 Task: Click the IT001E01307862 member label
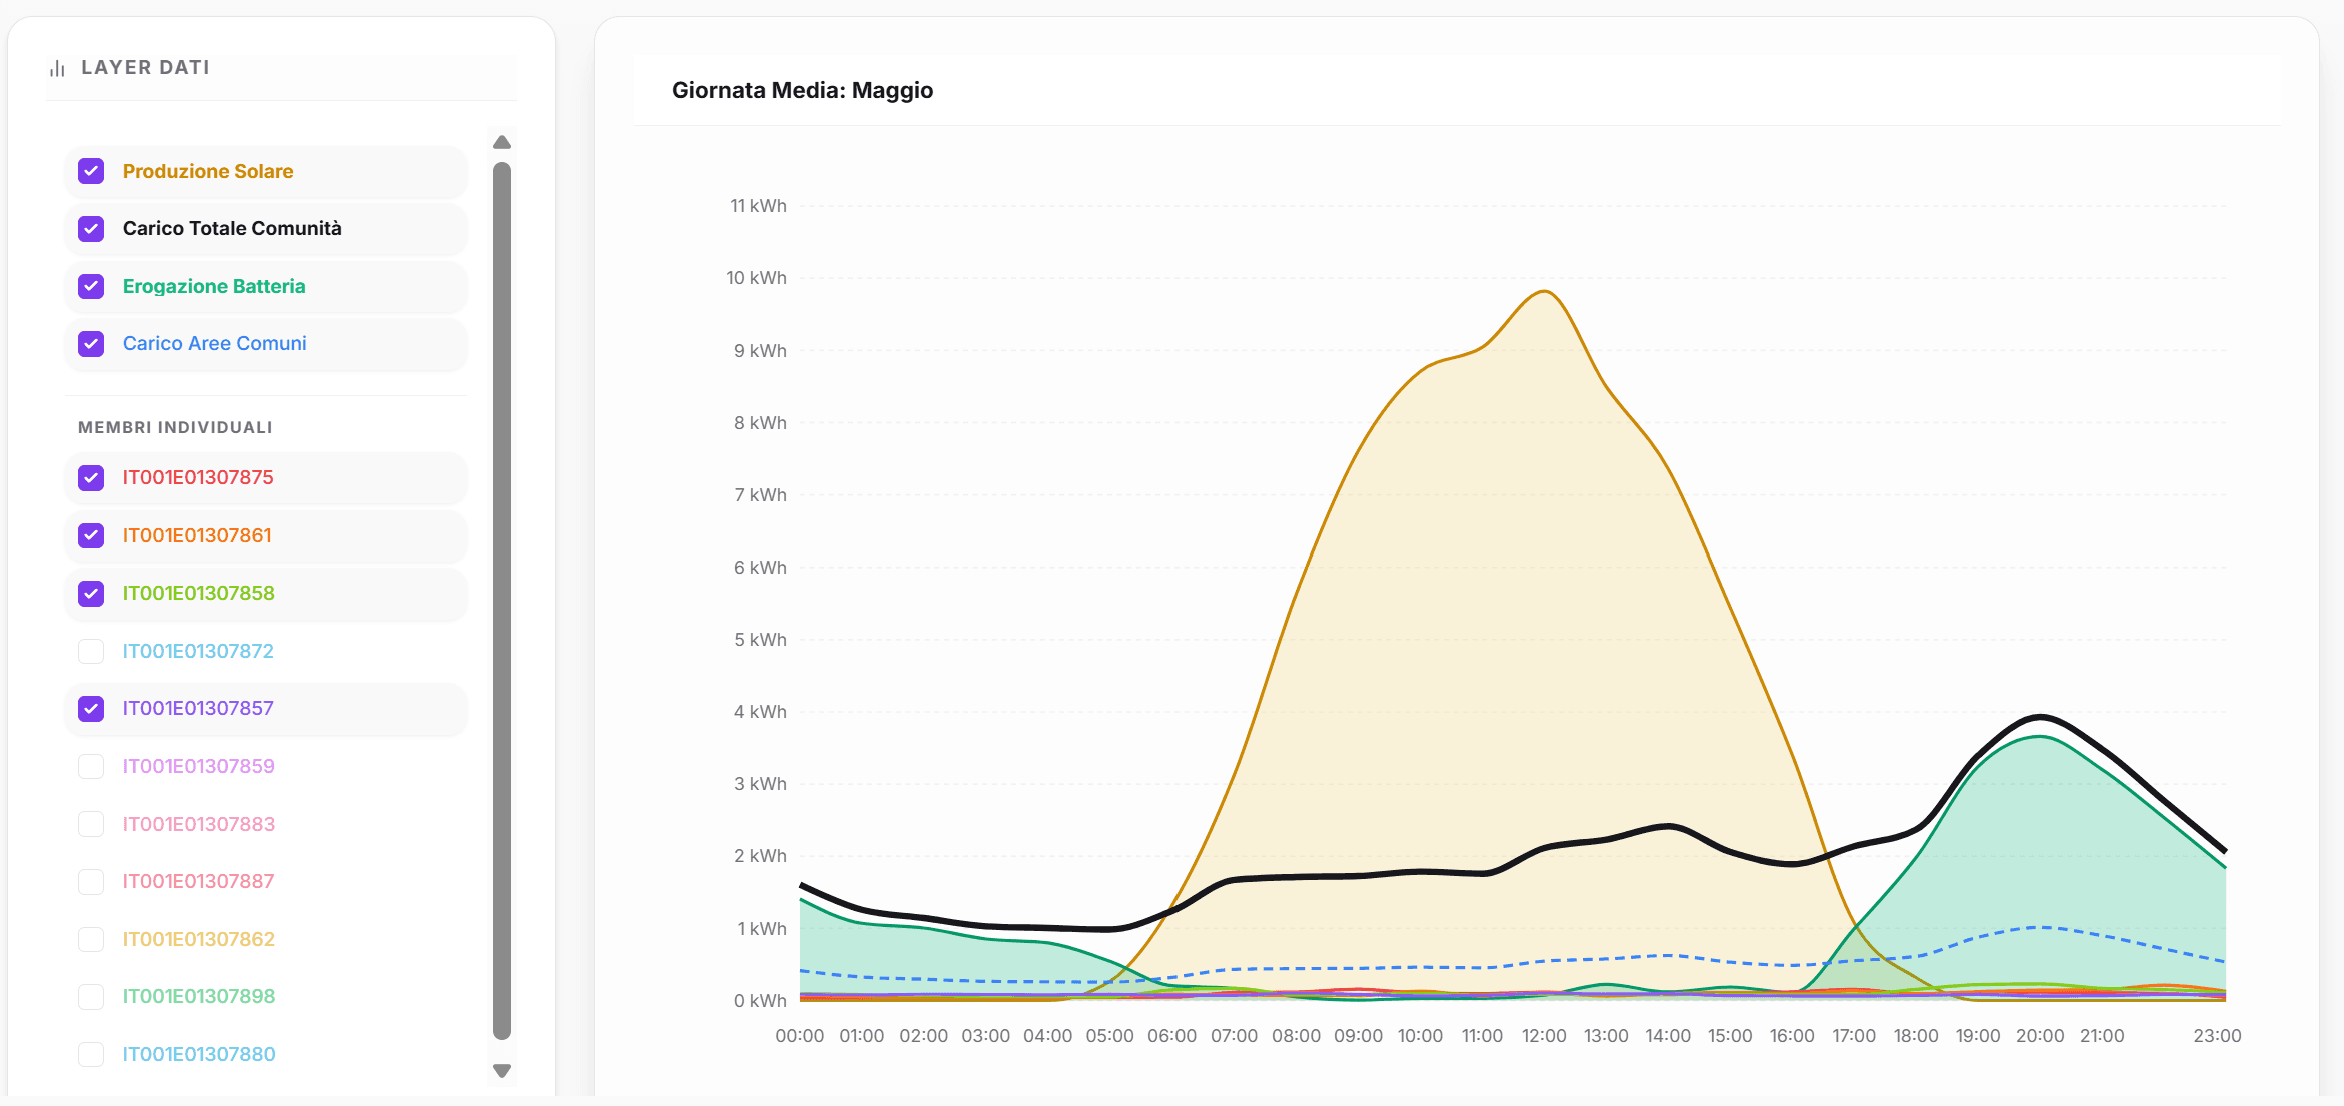pos(198,939)
